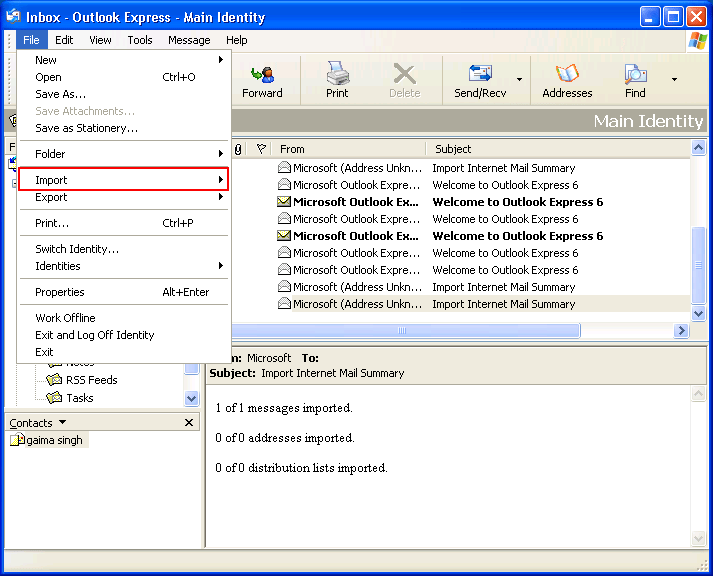Click horizontal scrollbar right arrow
The image size is (713, 576).
tap(681, 331)
